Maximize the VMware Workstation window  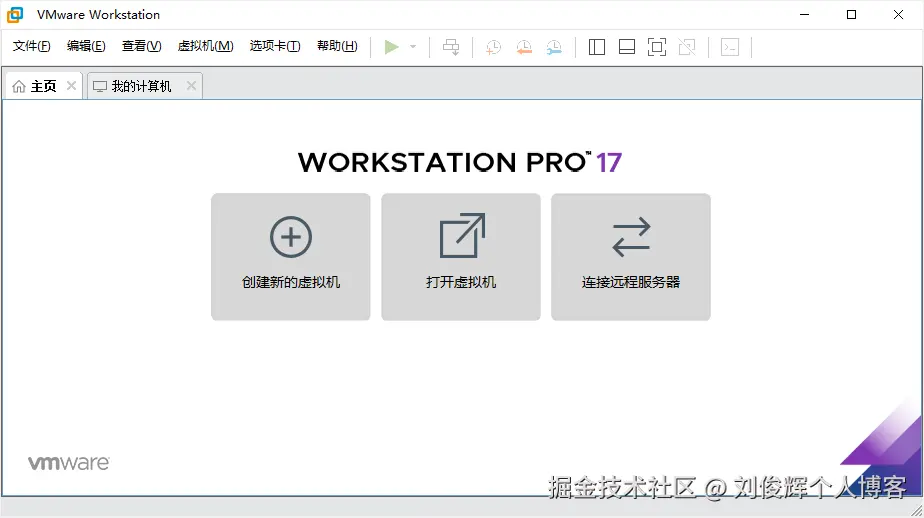(x=852, y=15)
